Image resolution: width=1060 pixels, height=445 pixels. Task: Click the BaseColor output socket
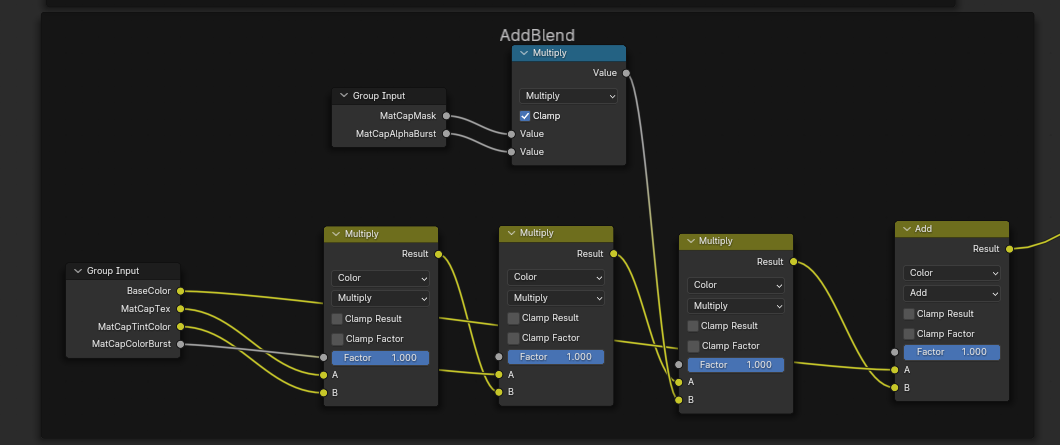180,291
